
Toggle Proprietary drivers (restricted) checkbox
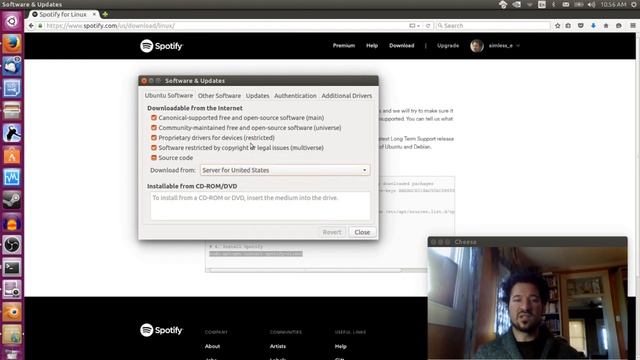[154, 138]
